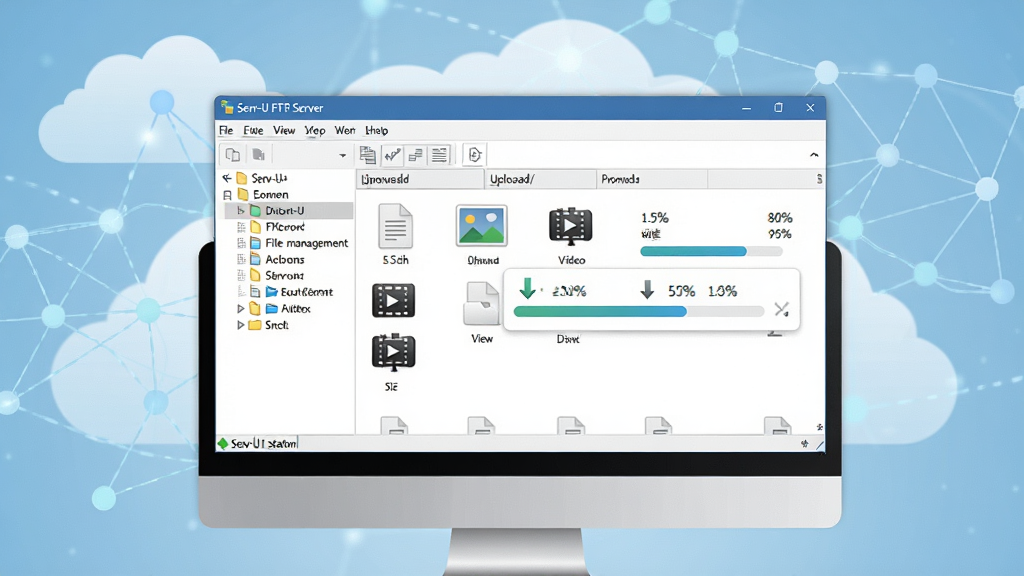Select the 5Sch text document file icon
Viewport: 1024px width, 576px height.
pos(395,226)
